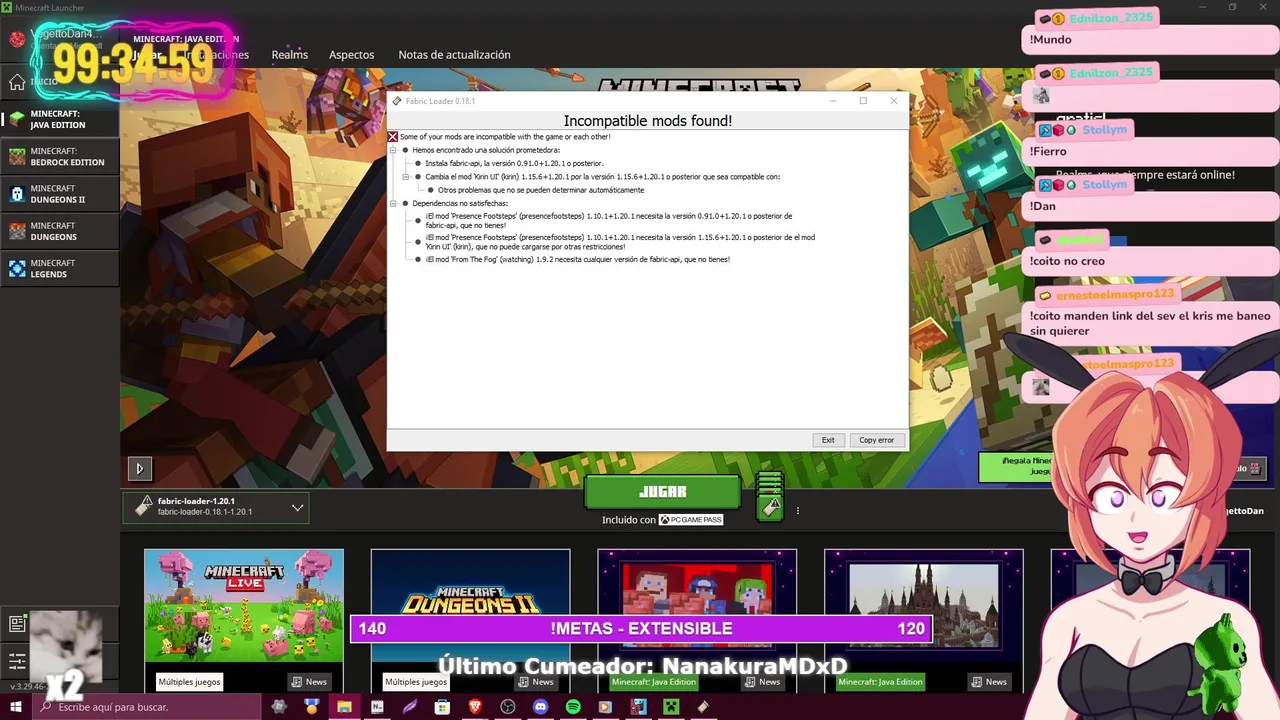Click the green JUGAR button
Image resolution: width=1280 pixels, height=720 pixels.
[x=663, y=492]
